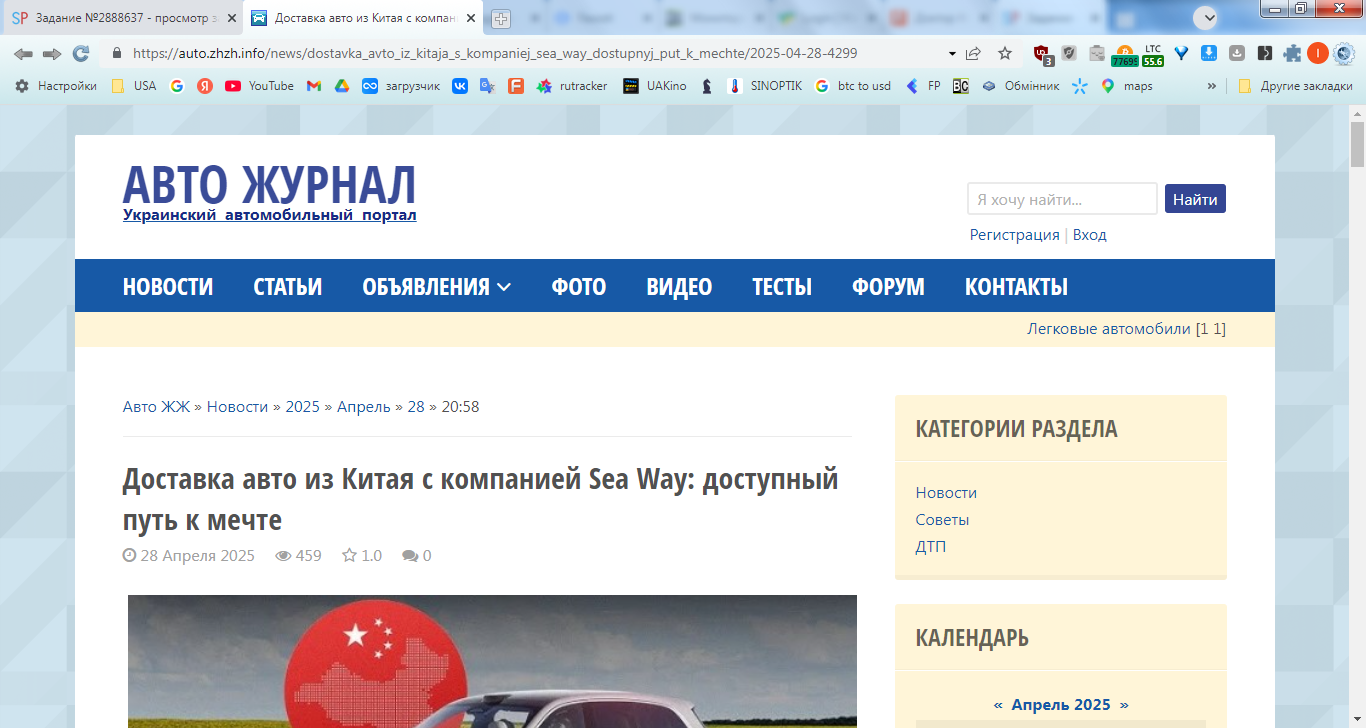Open the Другие закладки bookmarks folder

tap(1295, 86)
